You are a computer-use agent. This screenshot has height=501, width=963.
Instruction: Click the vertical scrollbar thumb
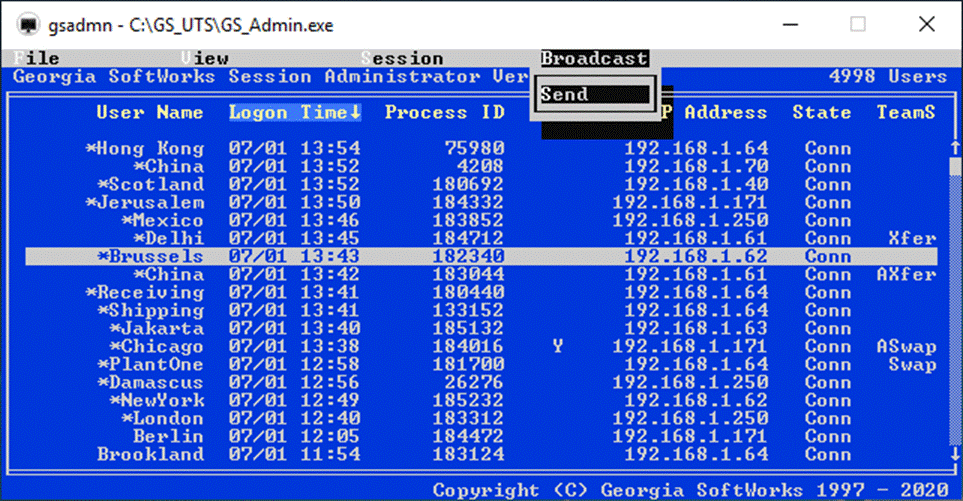tap(955, 166)
